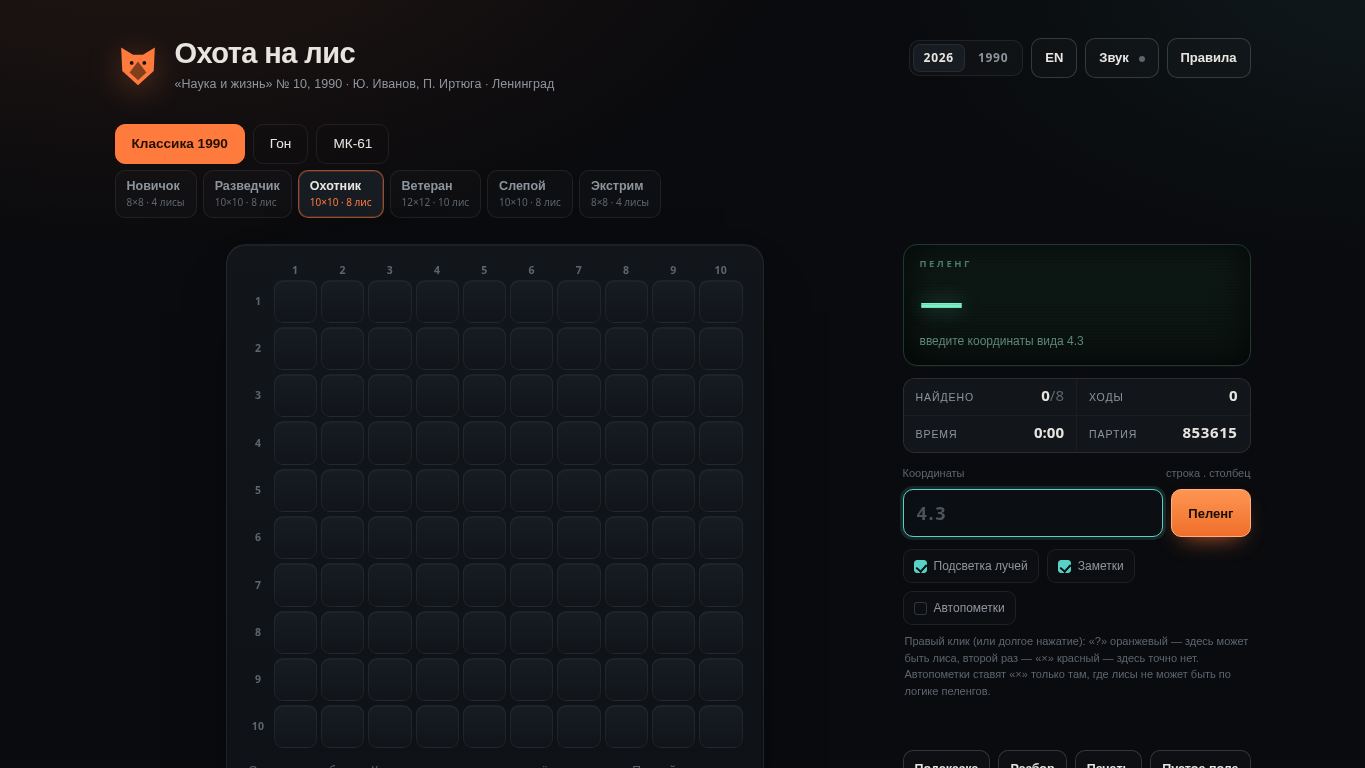Choose the Новичок 8×8 difficulty

[x=155, y=194]
